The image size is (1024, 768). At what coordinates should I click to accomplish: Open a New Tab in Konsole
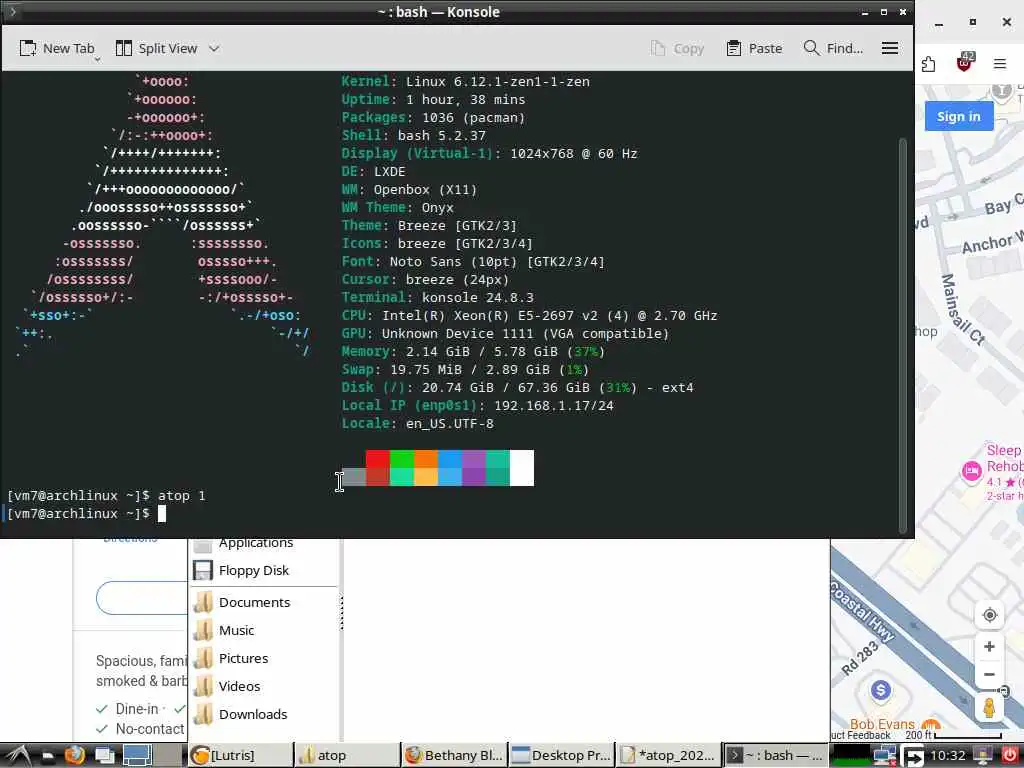tap(57, 48)
